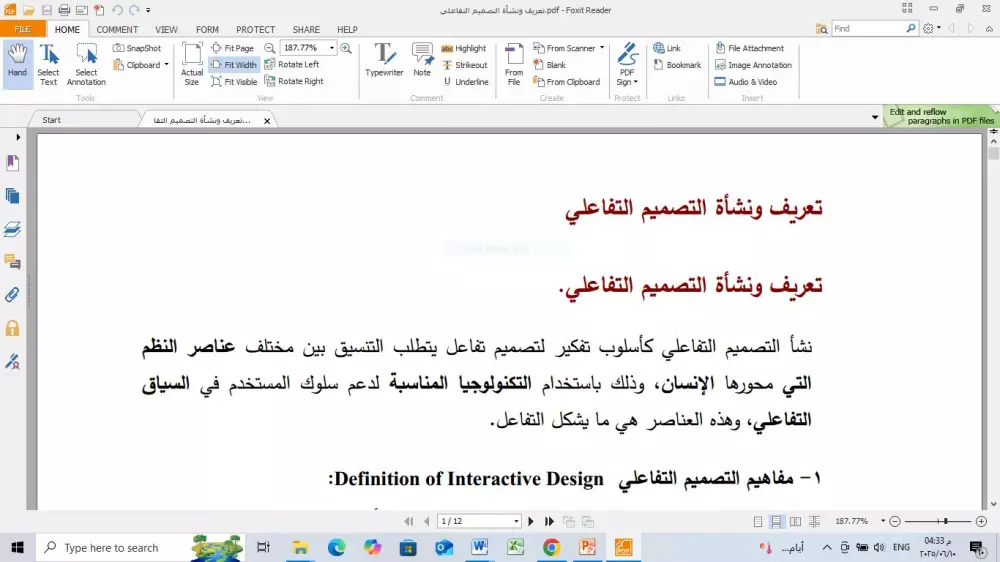The width and height of the screenshot is (1000, 562).
Task: Toggle the Highlight tool
Action: (x=464, y=48)
